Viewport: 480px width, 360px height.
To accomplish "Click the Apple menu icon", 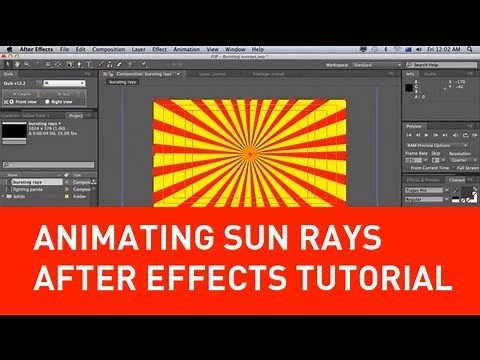I will tap(9, 49).
